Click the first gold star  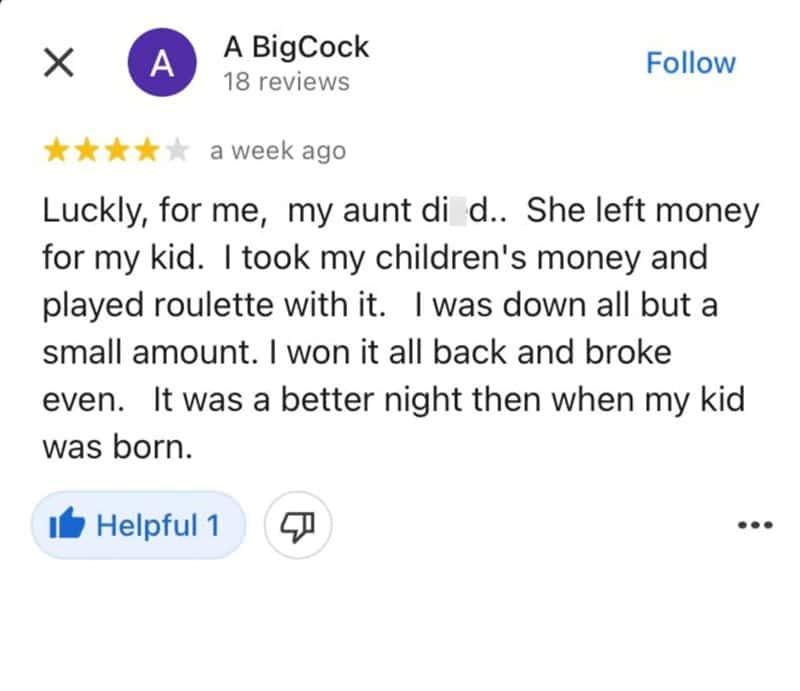[56, 151]
